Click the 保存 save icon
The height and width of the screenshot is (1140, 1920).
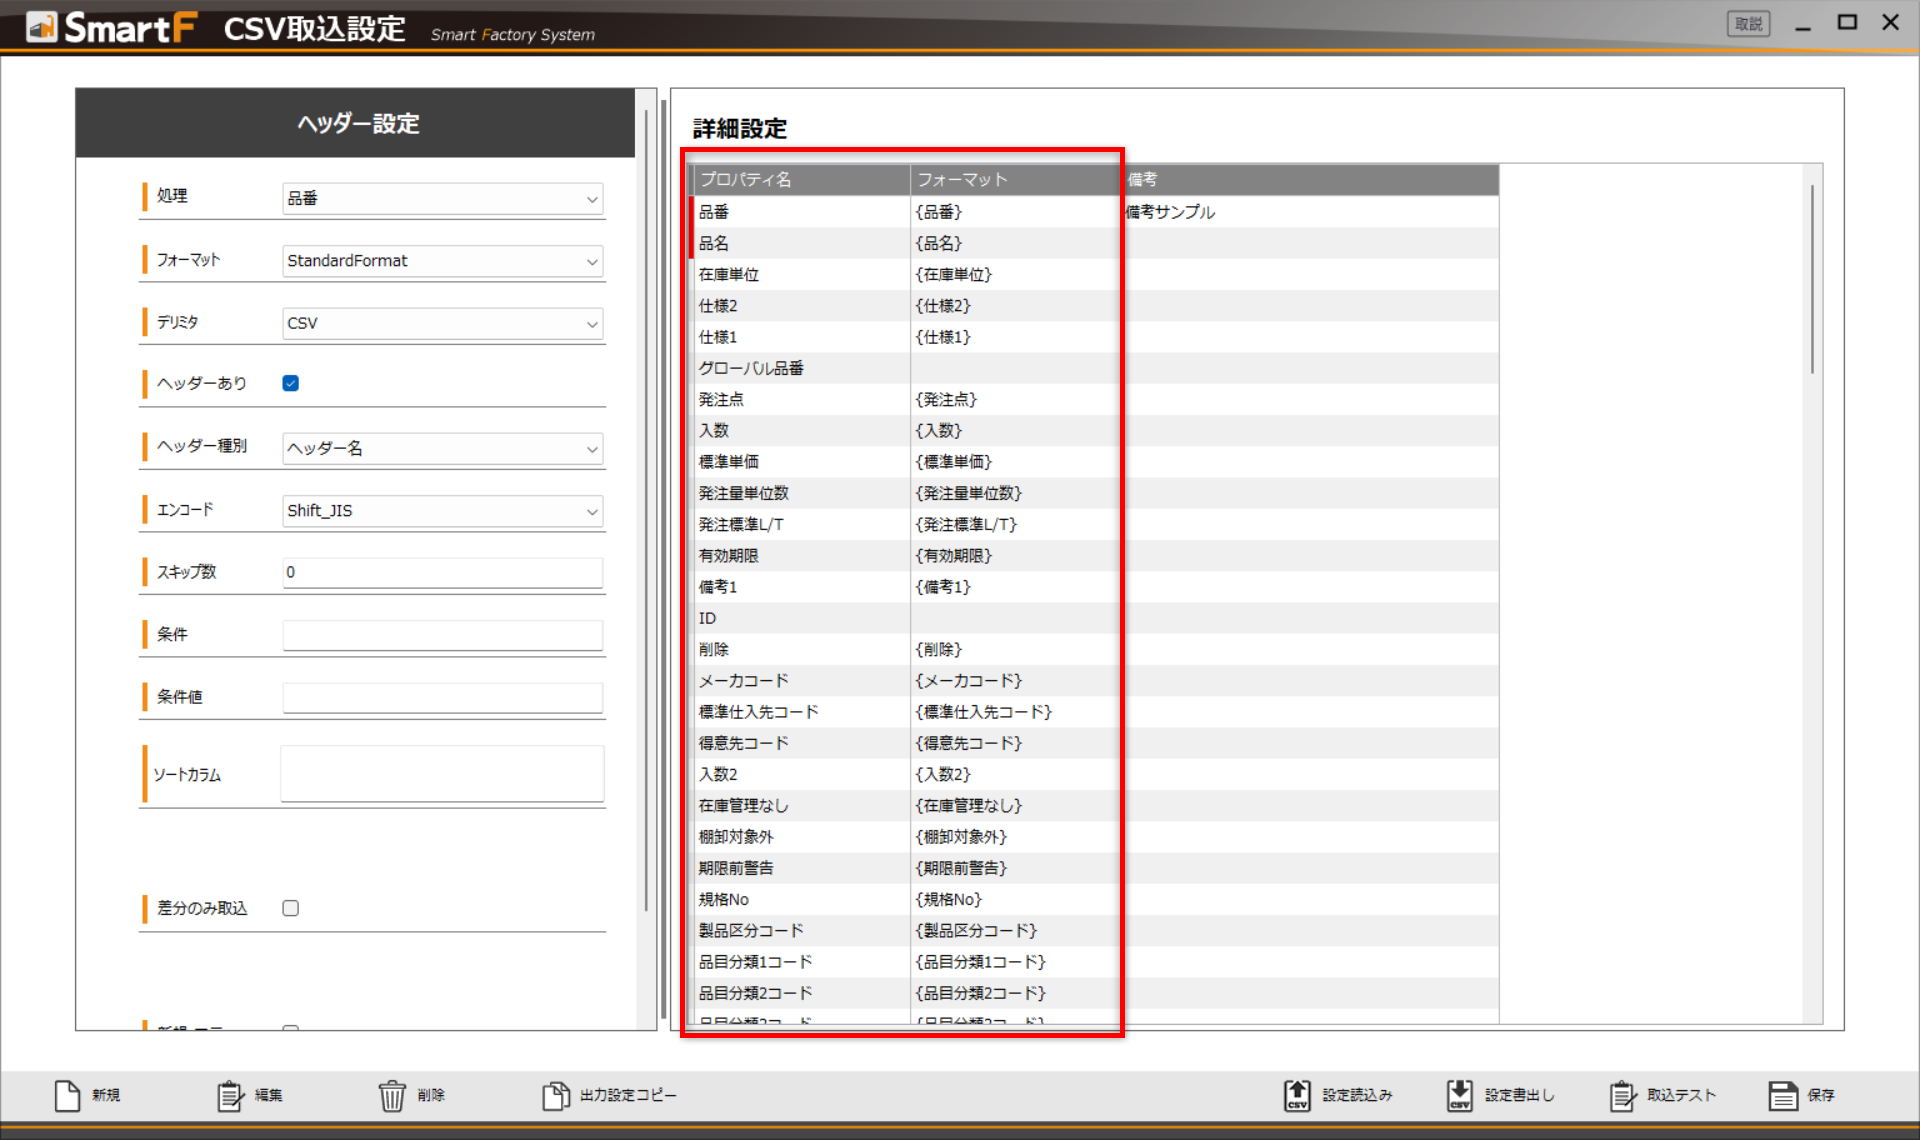tap(1783, 1096)
